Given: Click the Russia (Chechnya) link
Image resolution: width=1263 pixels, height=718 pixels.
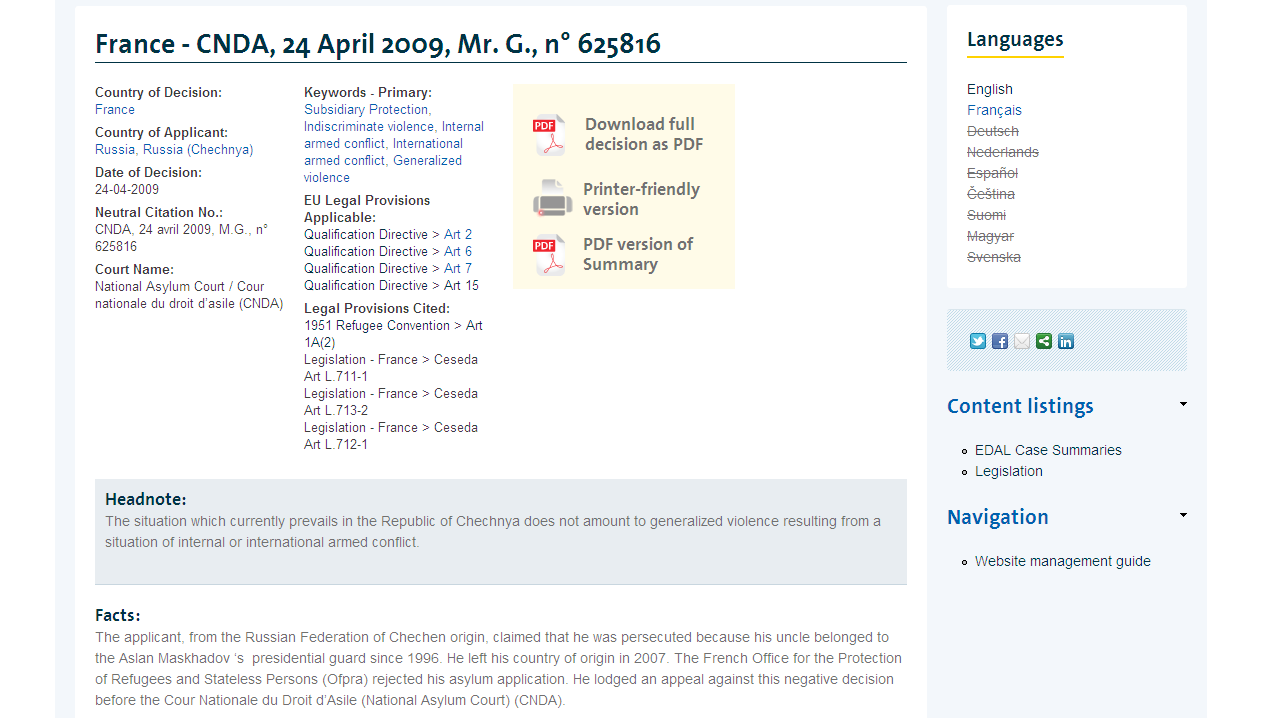Looking at the screenshot, I should point(198,149).
